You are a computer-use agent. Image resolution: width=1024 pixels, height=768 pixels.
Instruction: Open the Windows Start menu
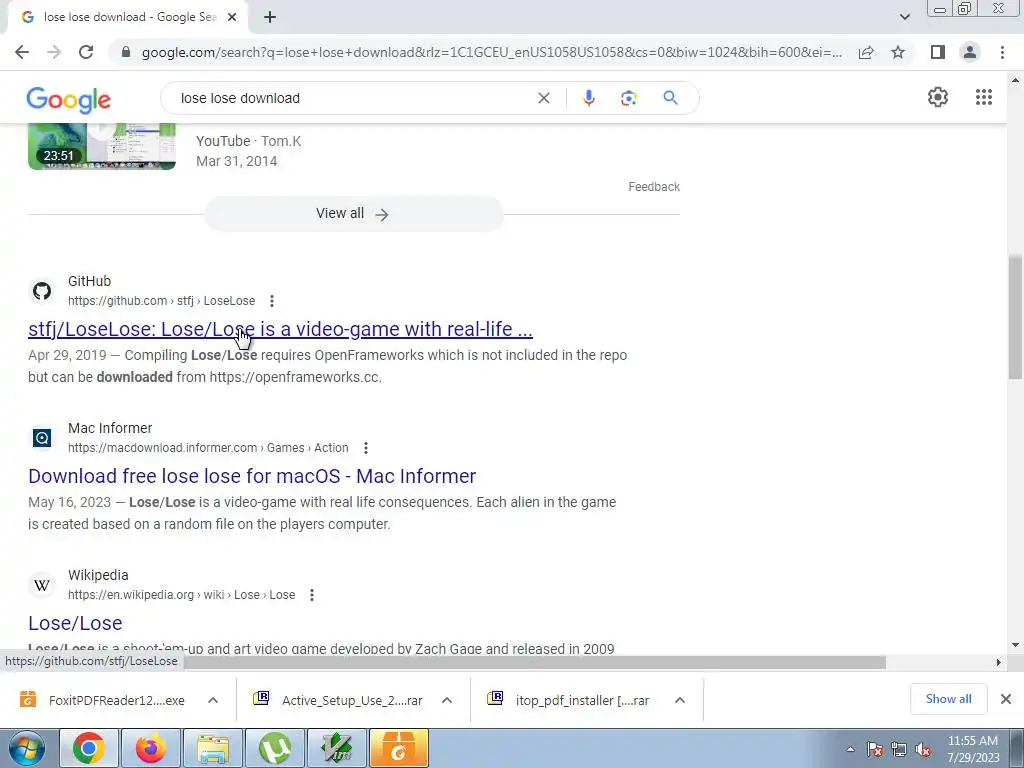[x=27, y=748]
